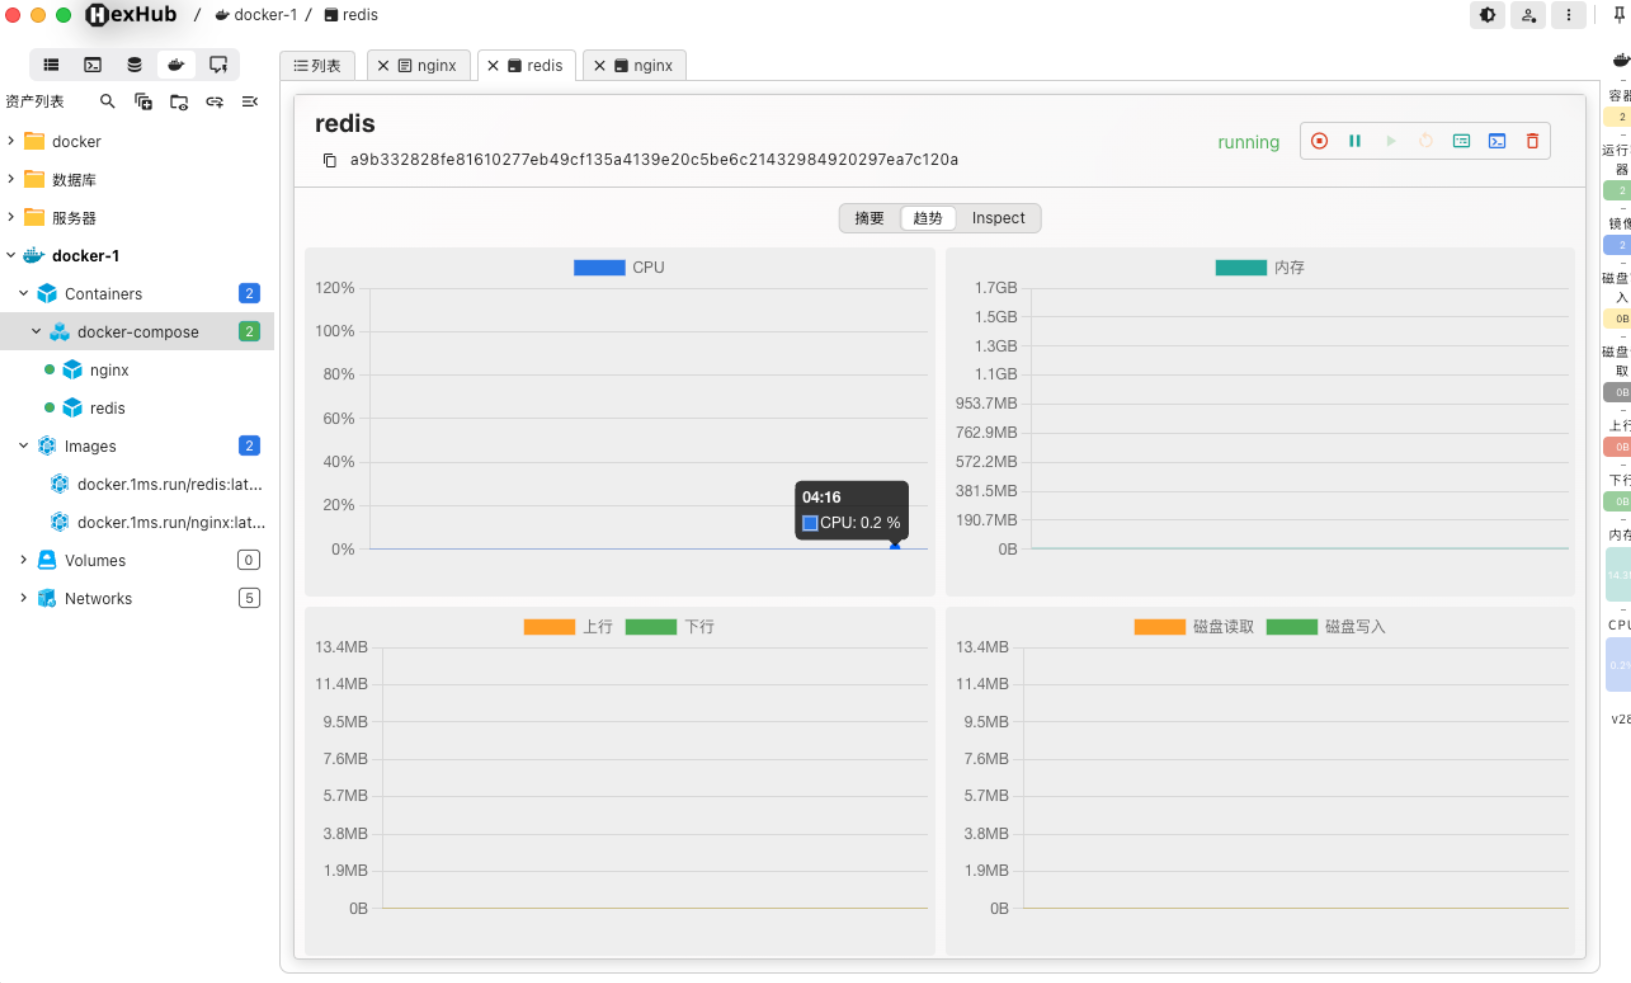The width and height of the screenshot is (1631, 983).
Task: Click the CPU chart data point
Action: coord(895,546)
